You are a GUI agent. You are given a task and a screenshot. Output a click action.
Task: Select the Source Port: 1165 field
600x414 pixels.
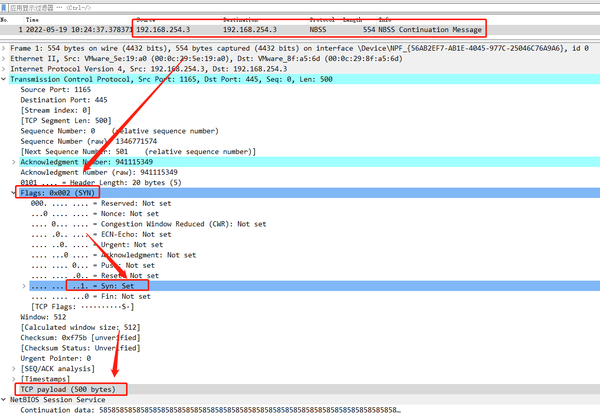(x=55, y=90)
